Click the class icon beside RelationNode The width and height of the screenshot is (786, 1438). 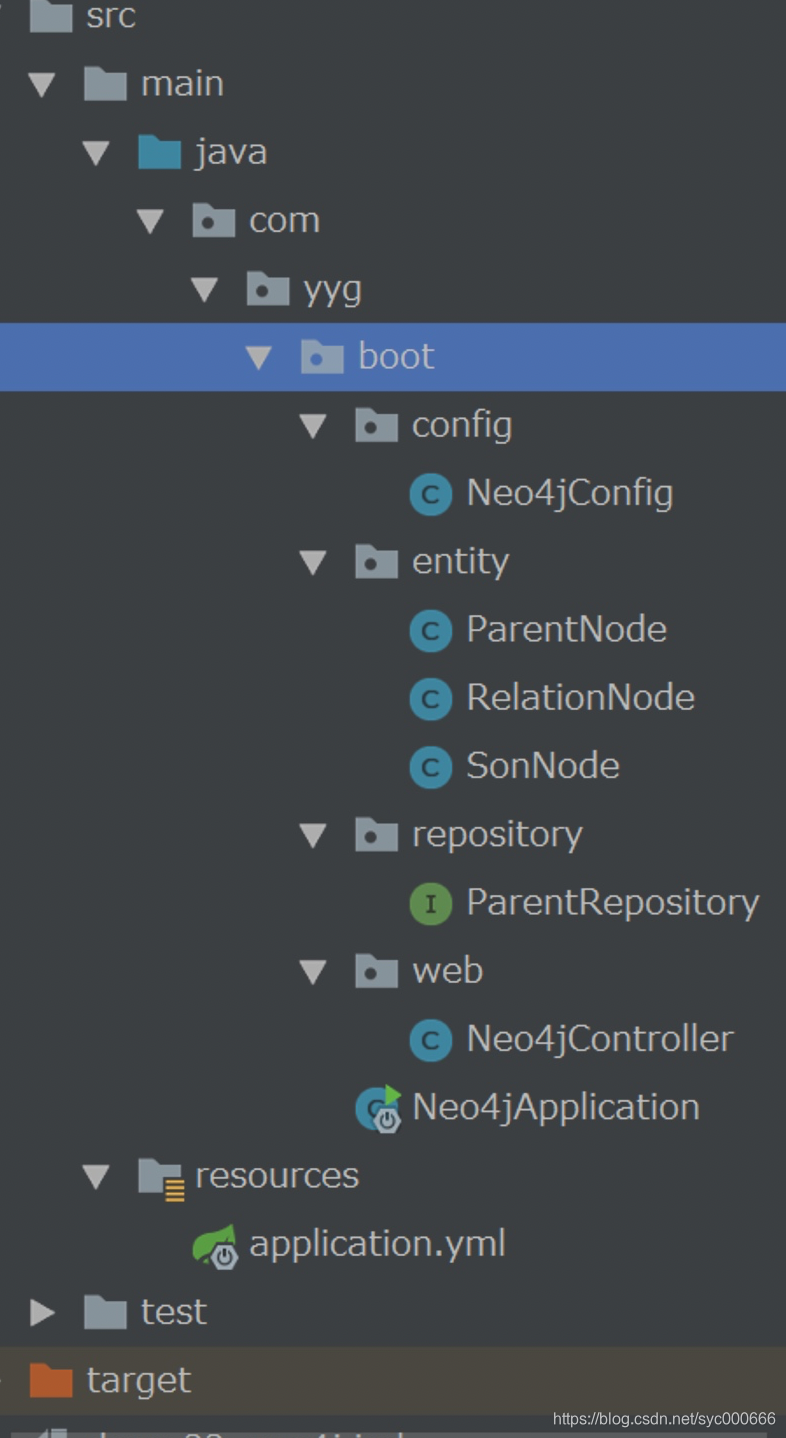430,698
